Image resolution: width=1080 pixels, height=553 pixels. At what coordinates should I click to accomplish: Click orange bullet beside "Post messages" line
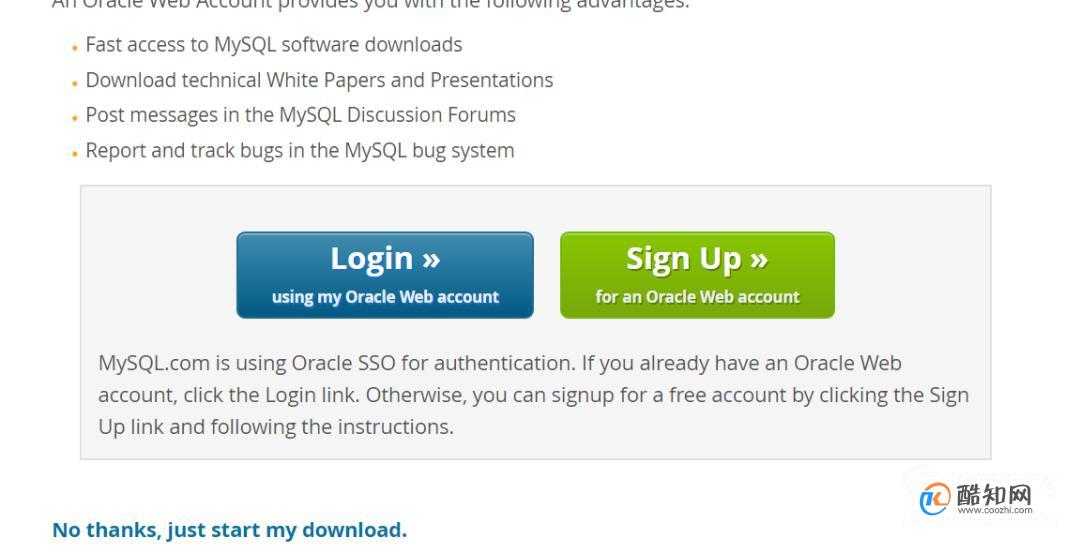click(x=74, y=118)
